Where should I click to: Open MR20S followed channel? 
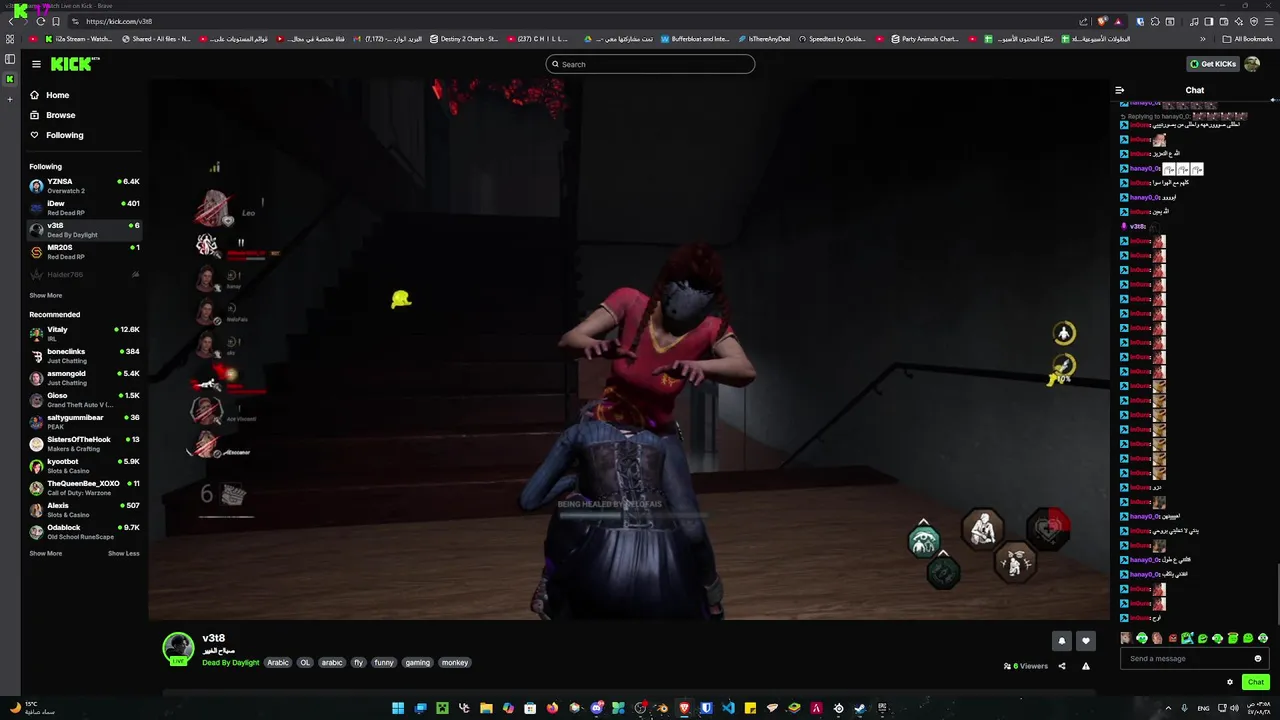pyautogui.click(x=84, y=252)
